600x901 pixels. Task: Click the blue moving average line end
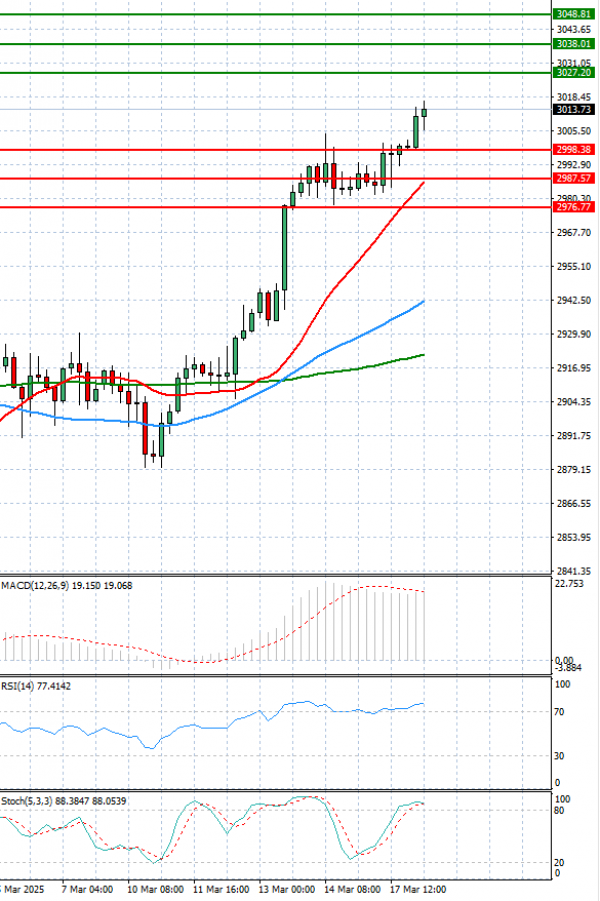click(423, 301)
